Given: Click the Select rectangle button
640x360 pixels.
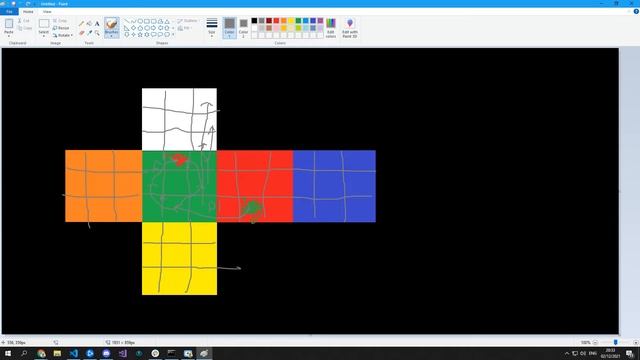Looking at the screenshot, I should coord(44,24).
